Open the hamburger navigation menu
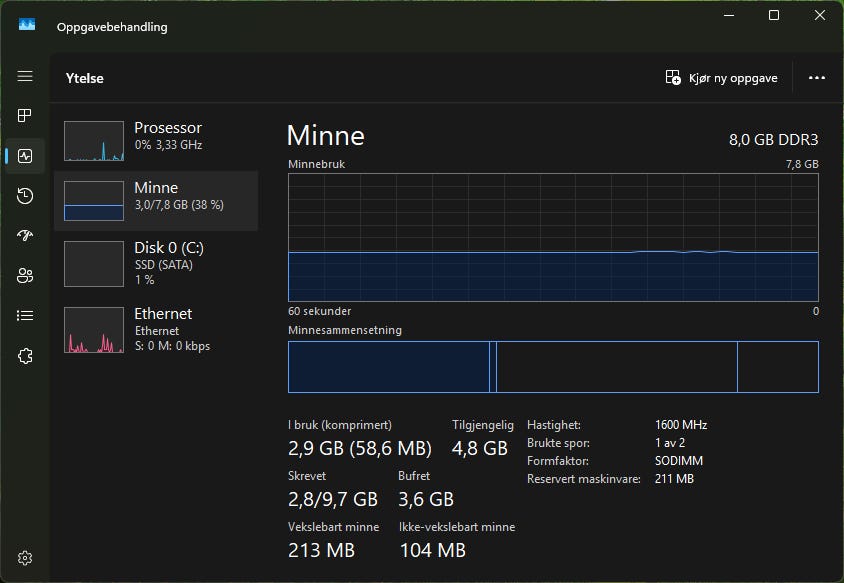 pos(25,77)
